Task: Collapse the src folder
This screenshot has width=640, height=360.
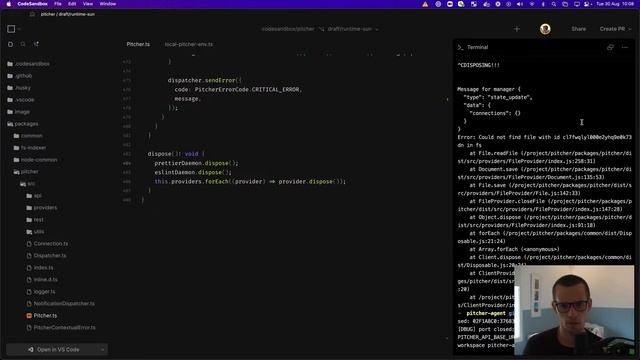Action: 27,184
